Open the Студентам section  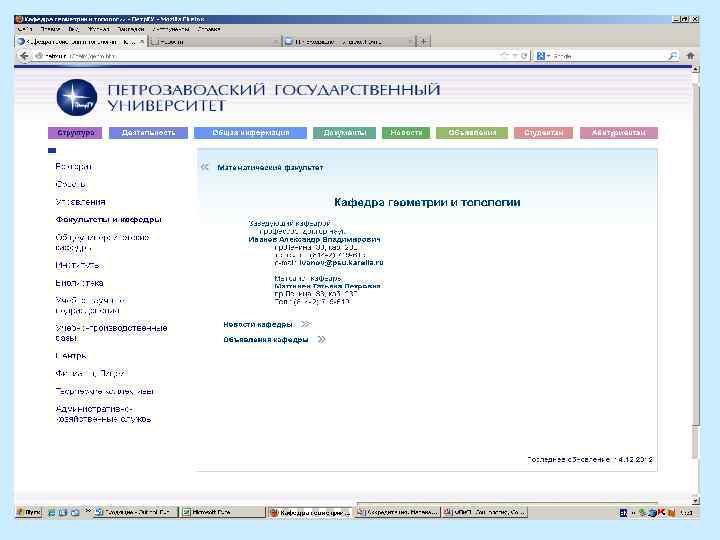click(x=544, y=133)
